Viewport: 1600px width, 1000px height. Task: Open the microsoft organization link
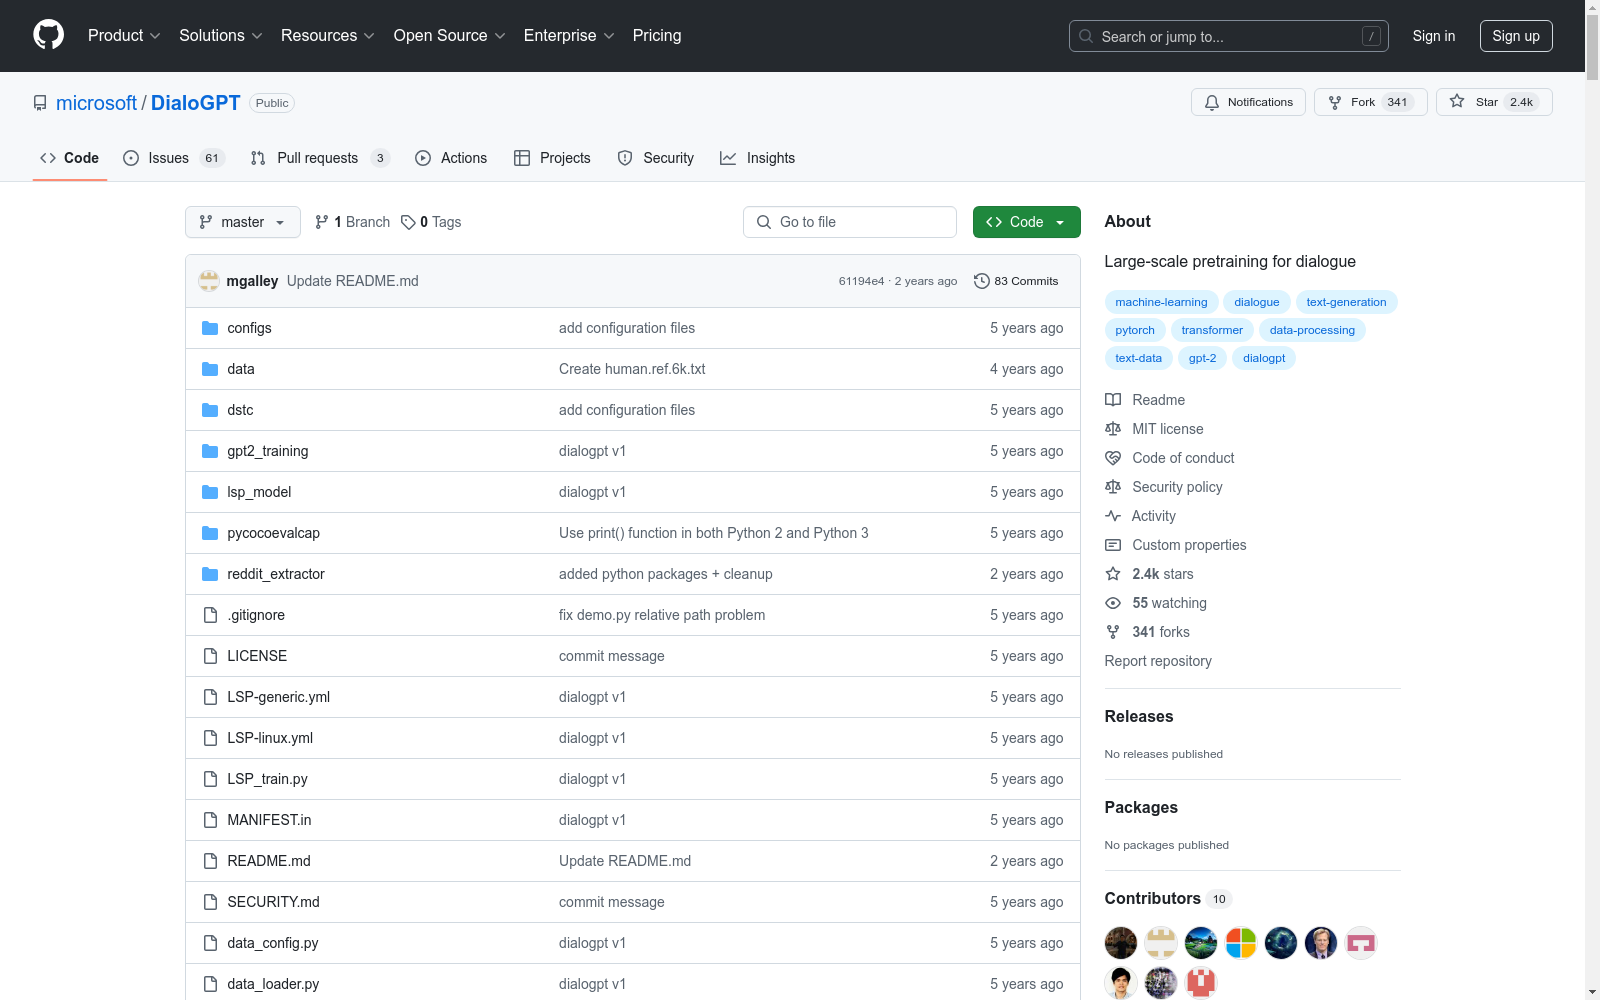(96, 103)
